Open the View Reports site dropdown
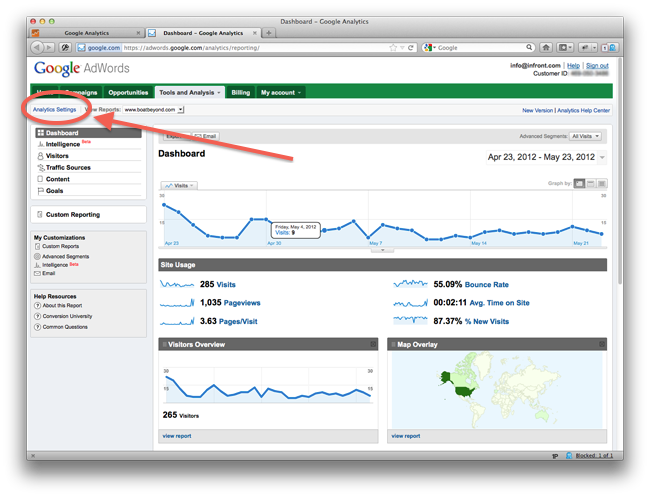Image resolution: width=650 pixels, height=497 pixels. [x=154, y=109]
